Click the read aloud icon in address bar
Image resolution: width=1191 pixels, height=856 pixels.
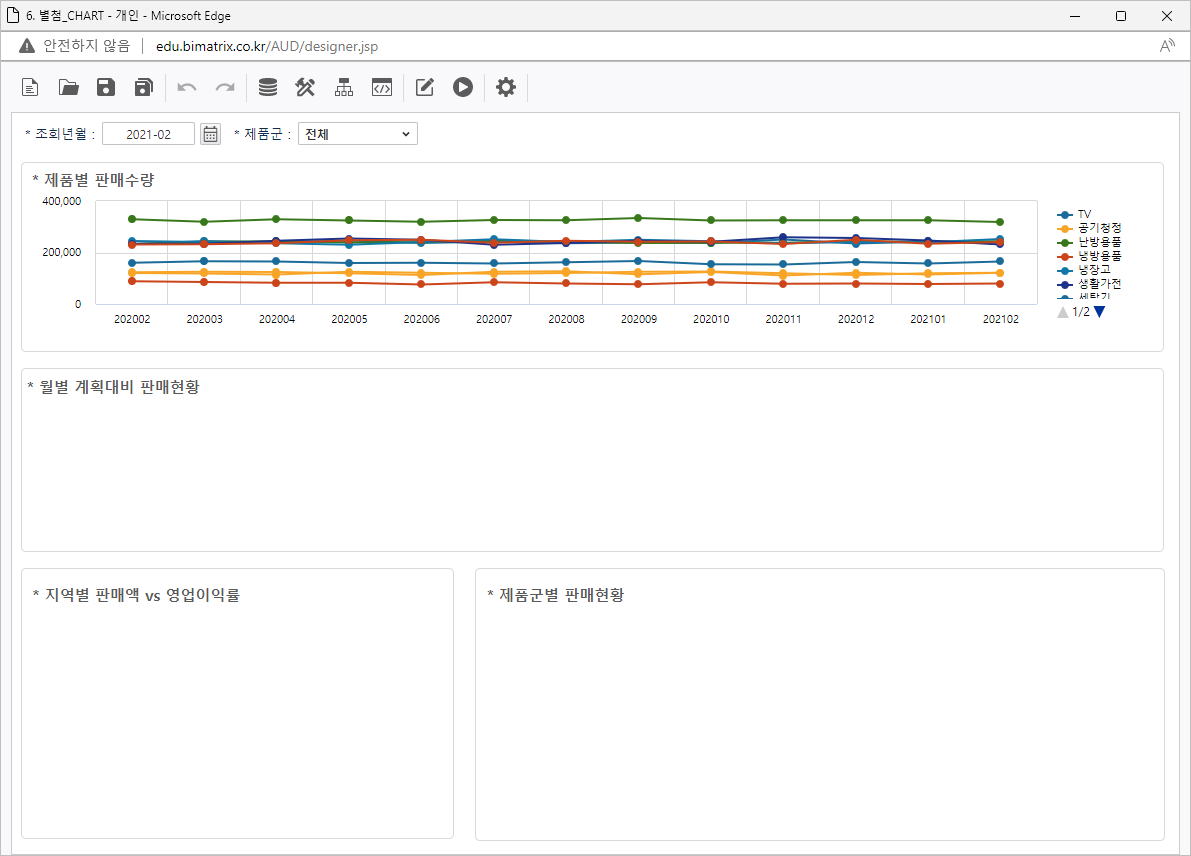tap(1166, 46)
